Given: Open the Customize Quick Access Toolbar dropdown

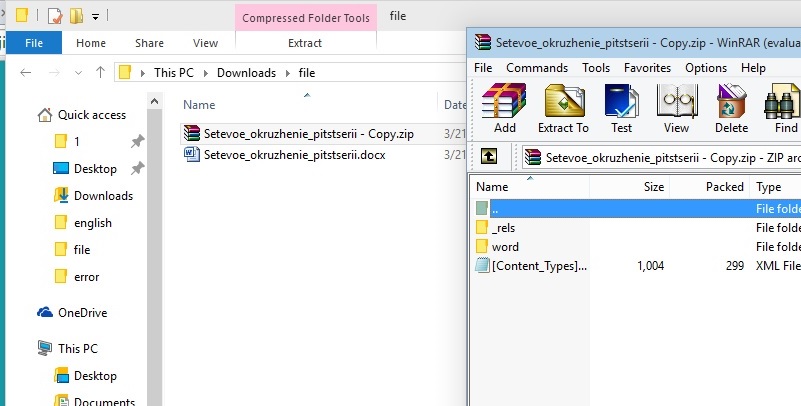Looking at the screenshot, I should point(96,17).
